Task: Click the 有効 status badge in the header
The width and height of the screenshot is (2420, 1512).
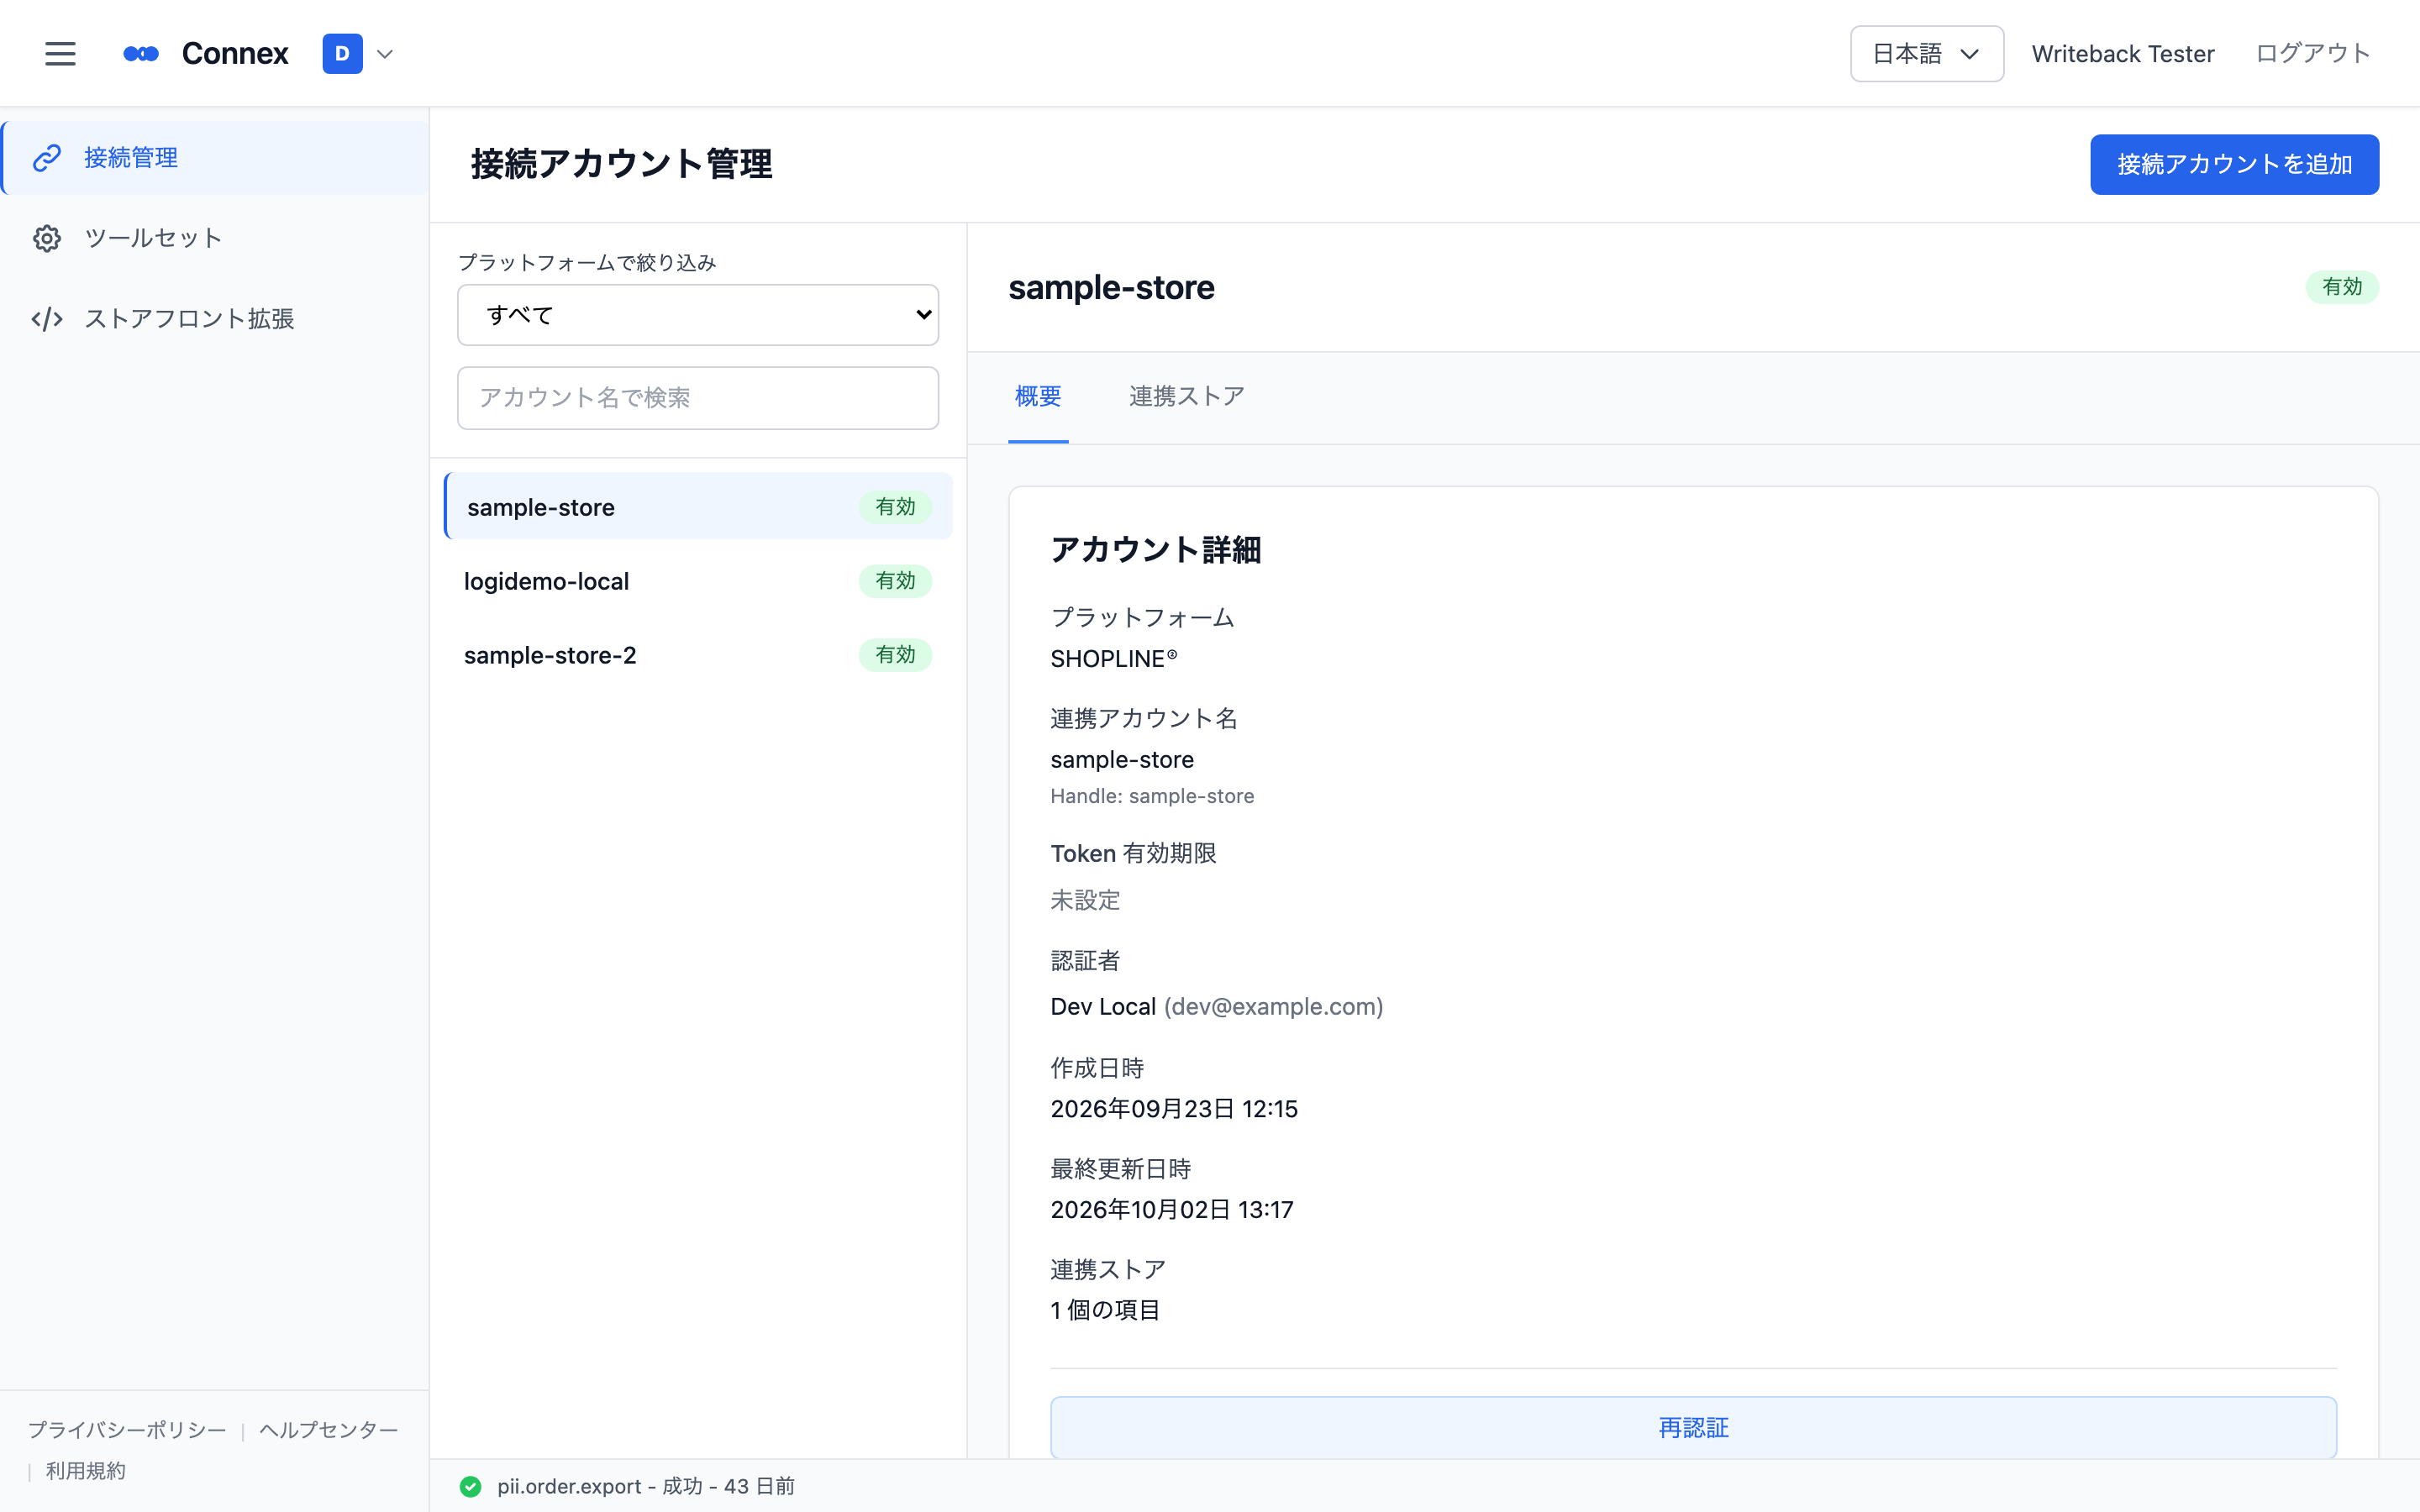Action: coord(2342,287)
